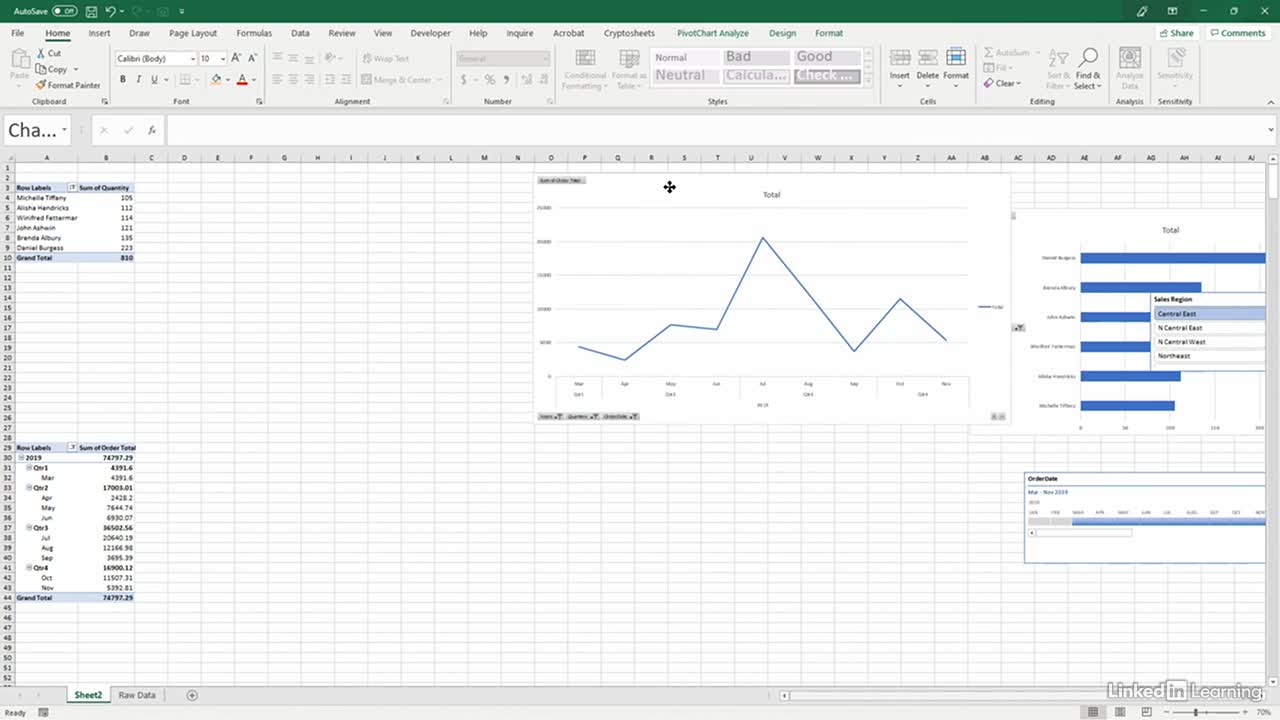Click the Sum of Order Total chart field button
The height and width of the screenshot is (720, 1280).
click(x=561, y=180)
